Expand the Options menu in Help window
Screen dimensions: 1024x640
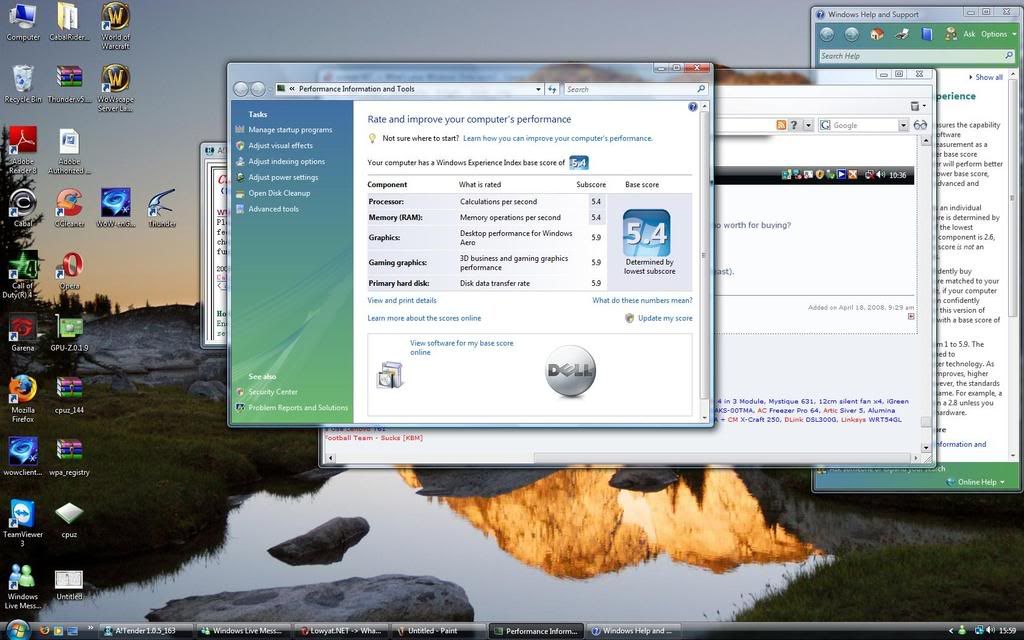[995, 33]
